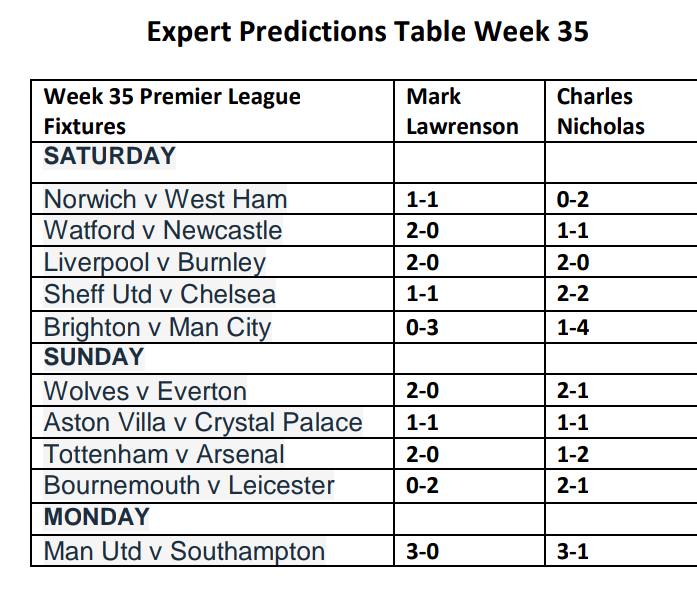Click the Expert Predictions Table Week 35 title
697x591 pixels.
tap(367, 32)
